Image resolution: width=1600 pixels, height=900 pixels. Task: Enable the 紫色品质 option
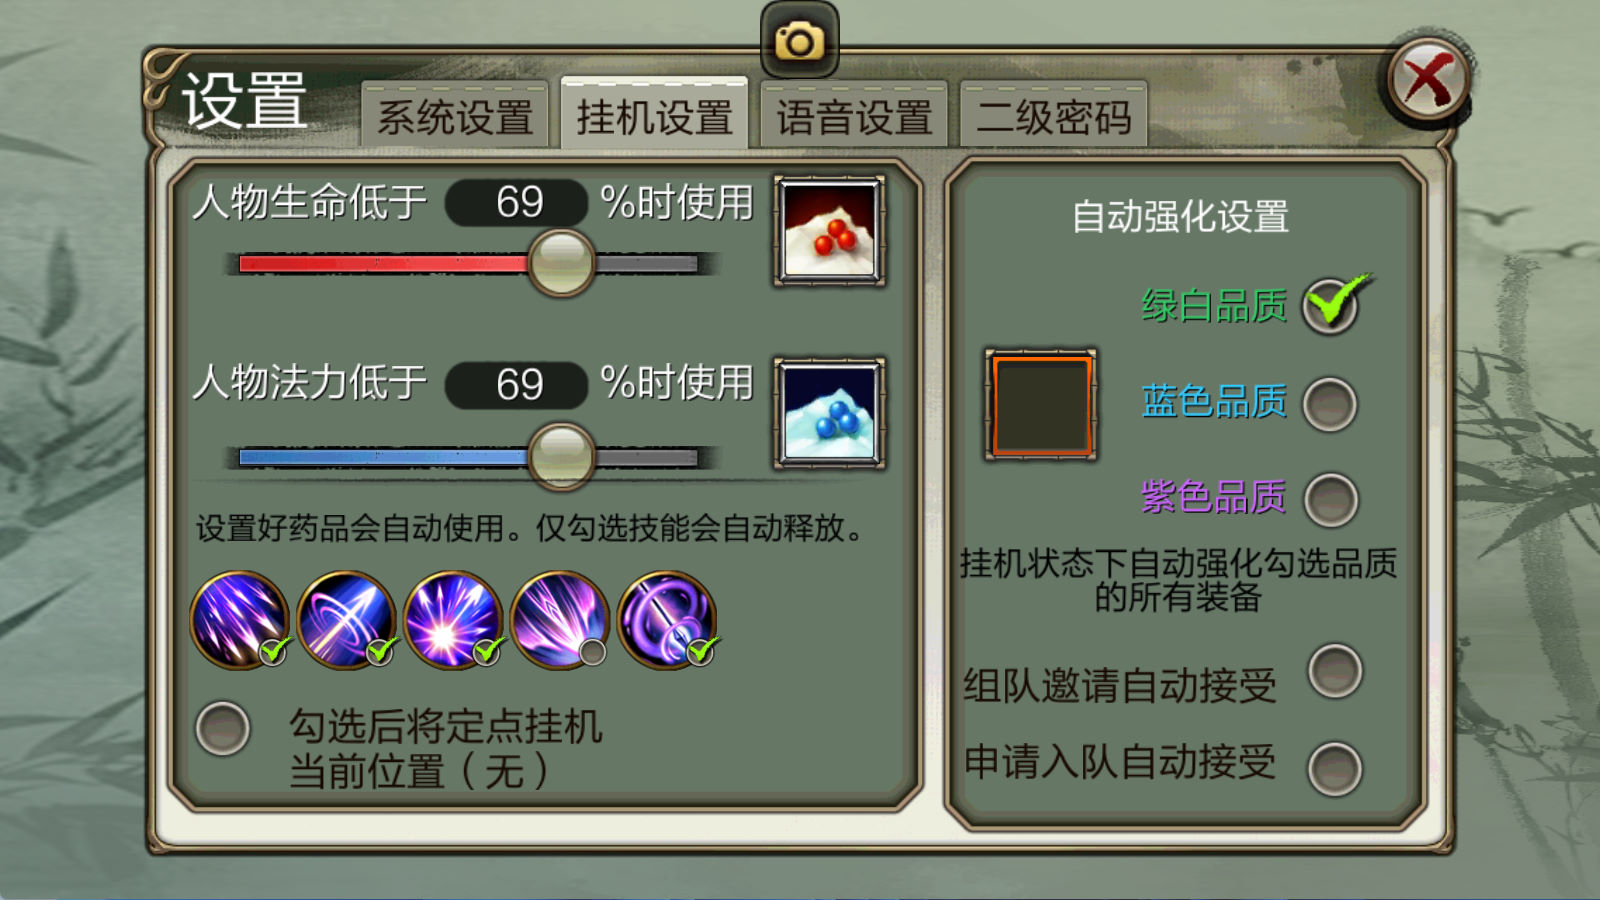tap(1331, 499)
